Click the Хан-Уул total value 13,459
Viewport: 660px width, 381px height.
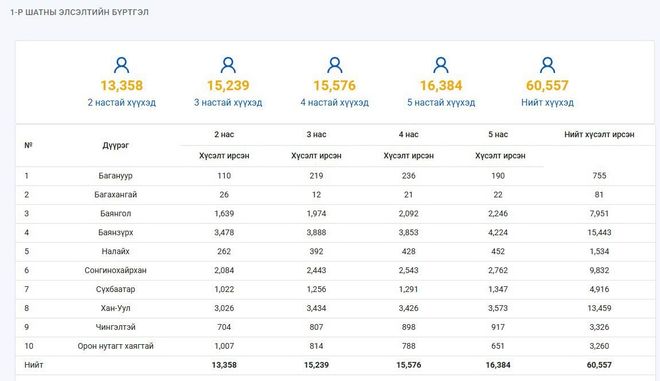click(599, 308)
